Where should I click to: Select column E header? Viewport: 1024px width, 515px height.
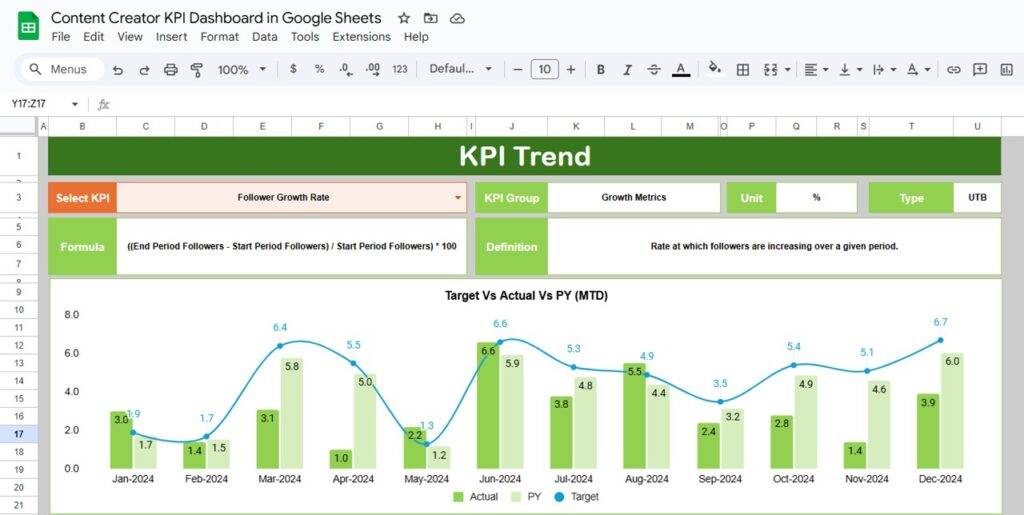coord(263,127)
